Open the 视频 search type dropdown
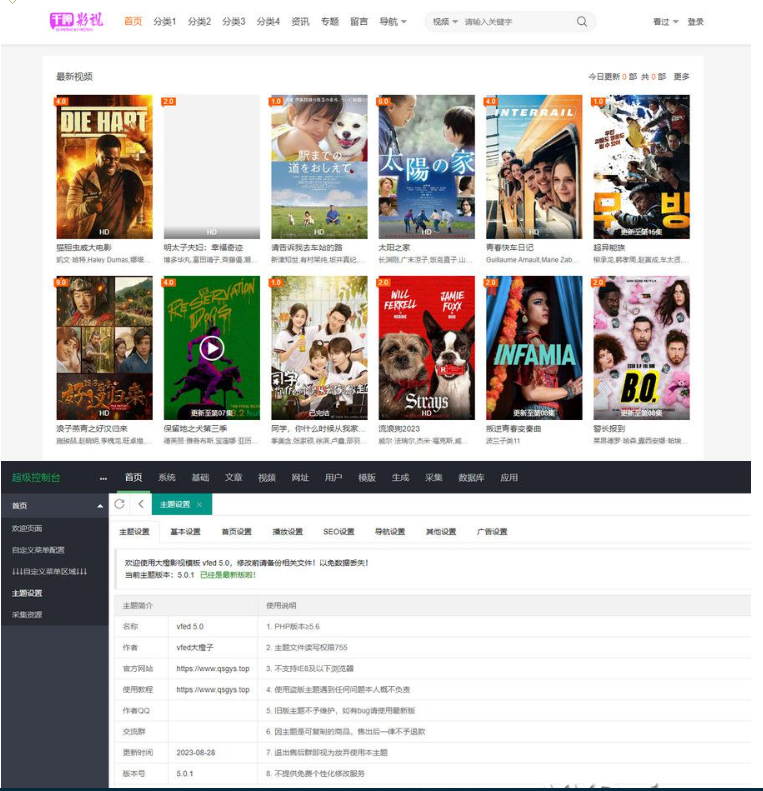The height and width of the screenshot is (791, 763). pyautogui.click(x=445, y=21)
